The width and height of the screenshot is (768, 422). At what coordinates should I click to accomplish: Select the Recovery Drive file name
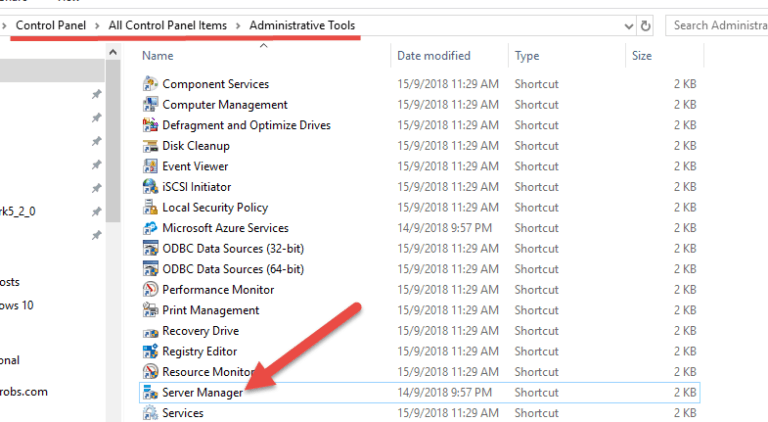coord(200,330)
